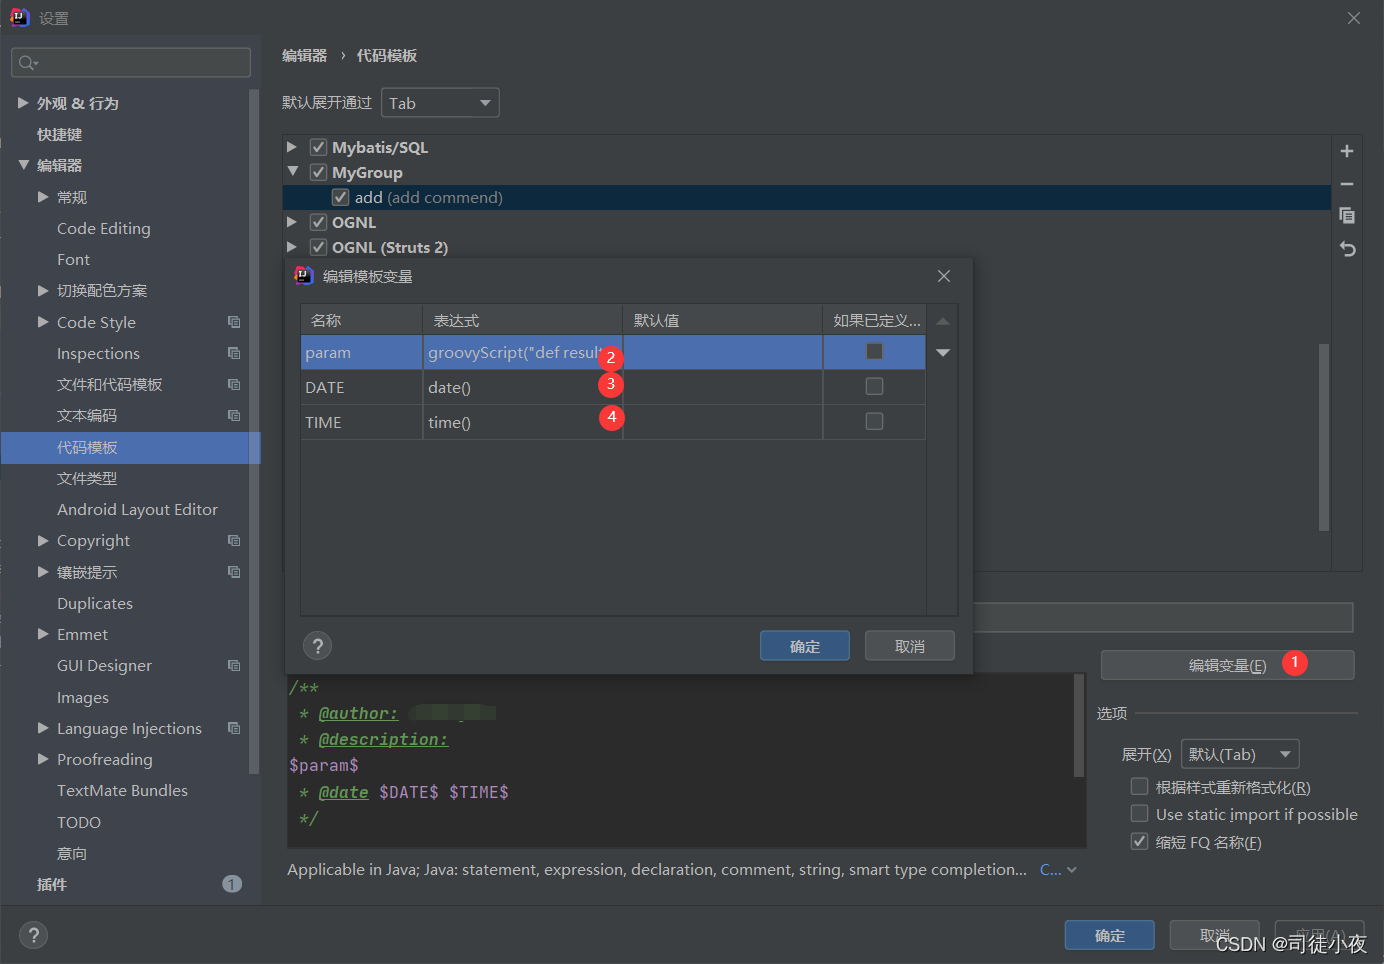Confirm variables dialog with 确定 button
Image resolution: width=1384 pixels, height=964 pixels.
click(x=805, y=646)
